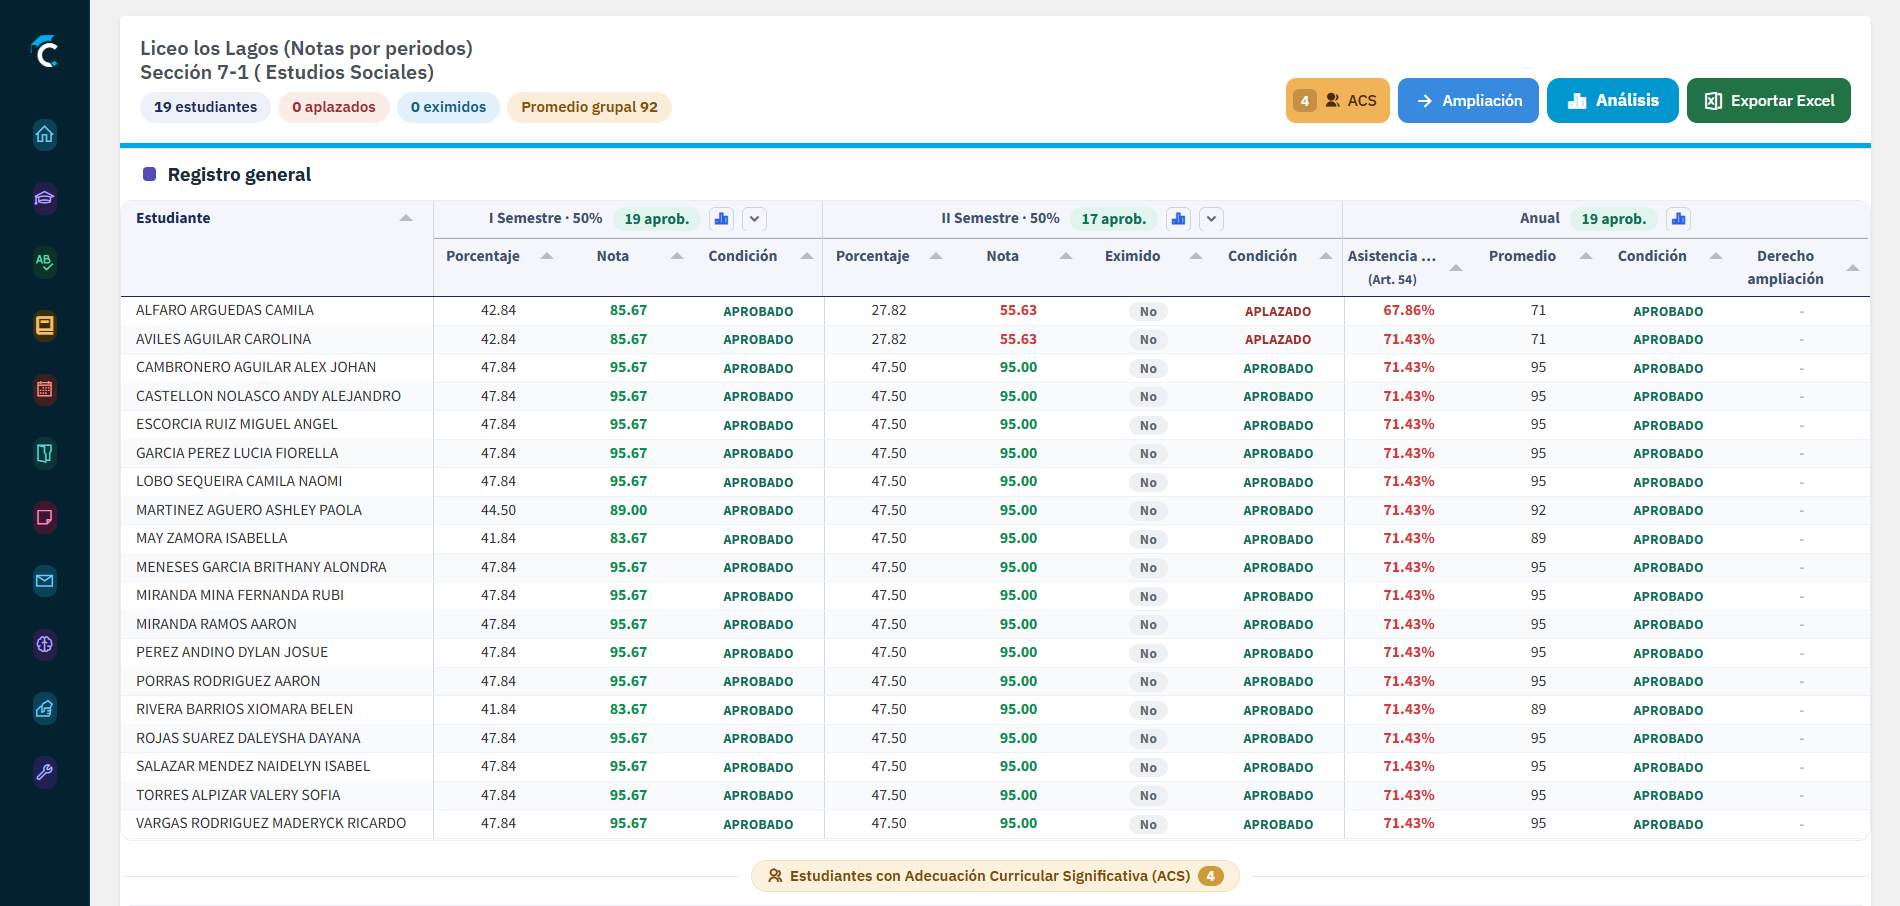Open Estudiantes con Adecuación Curricular Significativa section
Viewport: 1900px width, 906px height.
995,876
